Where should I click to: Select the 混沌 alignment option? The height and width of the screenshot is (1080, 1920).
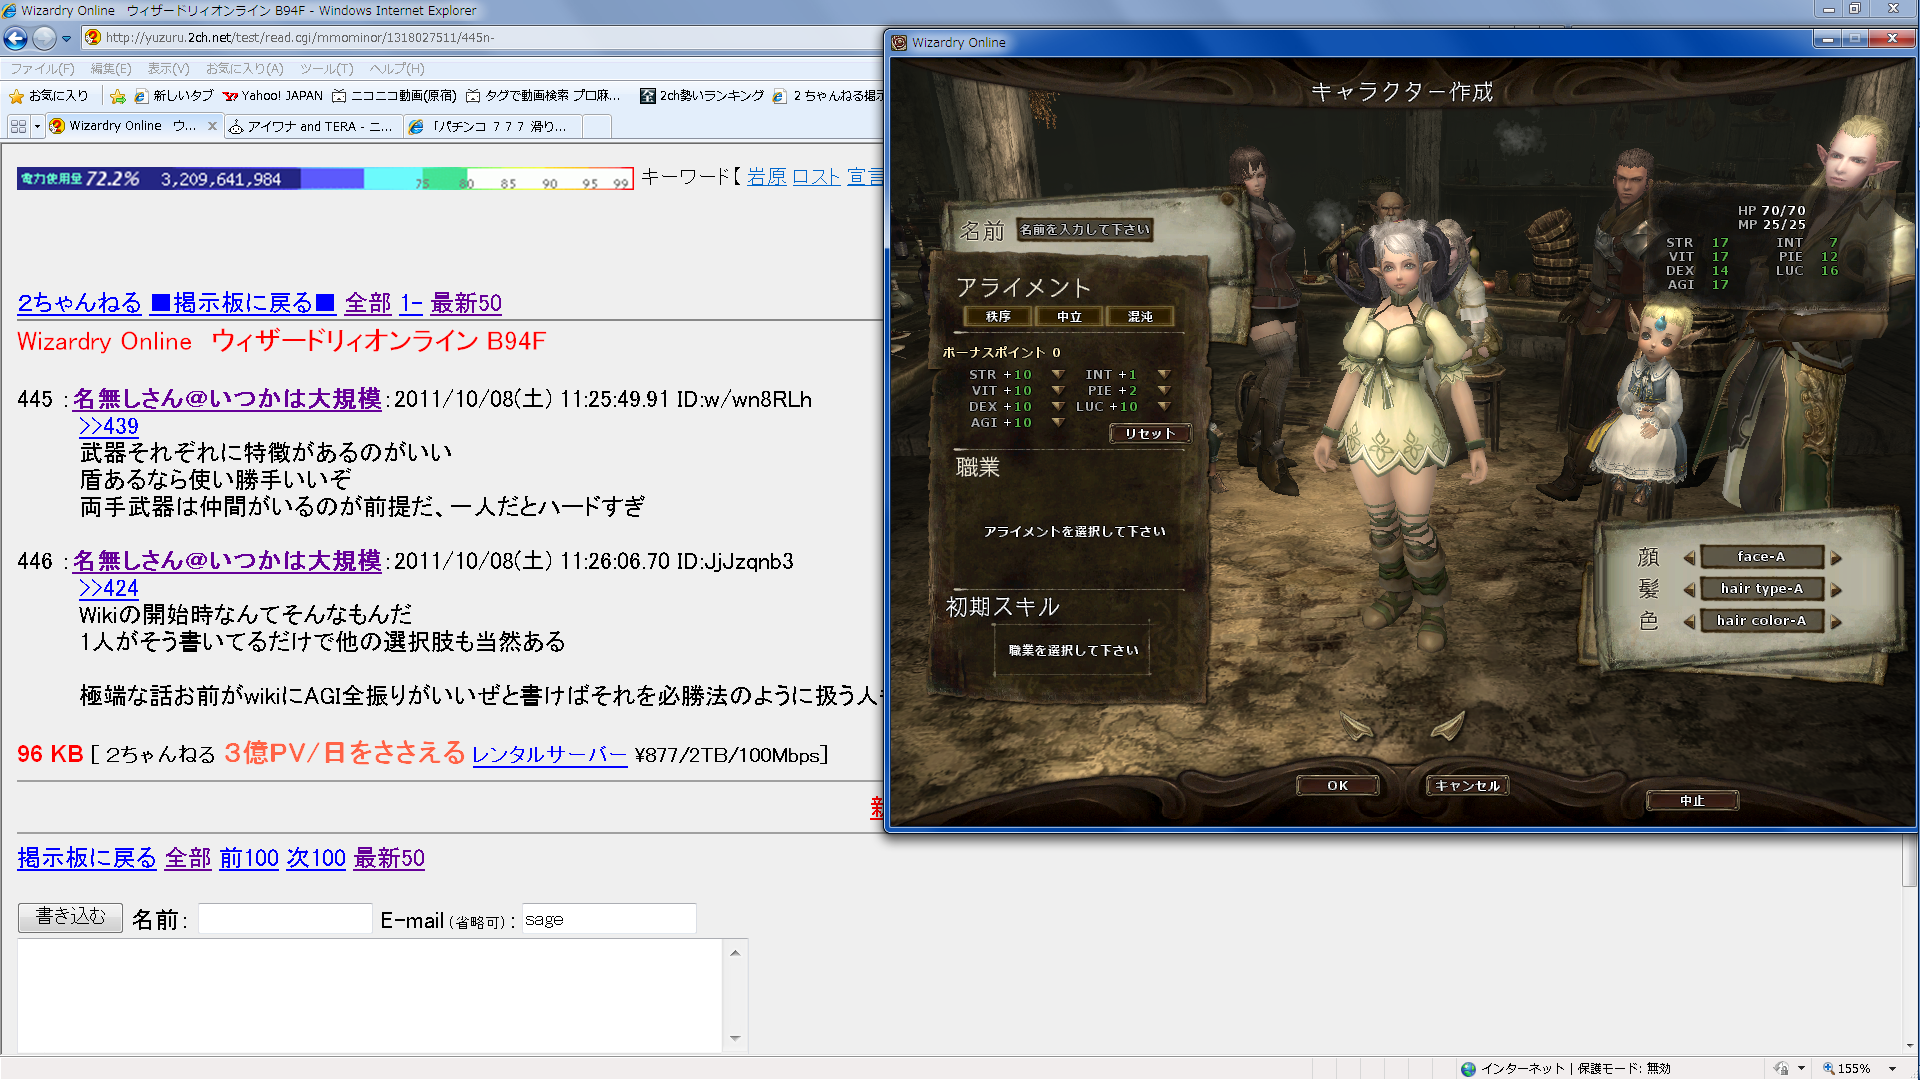pyautogui.click(x=1140, y=316)
